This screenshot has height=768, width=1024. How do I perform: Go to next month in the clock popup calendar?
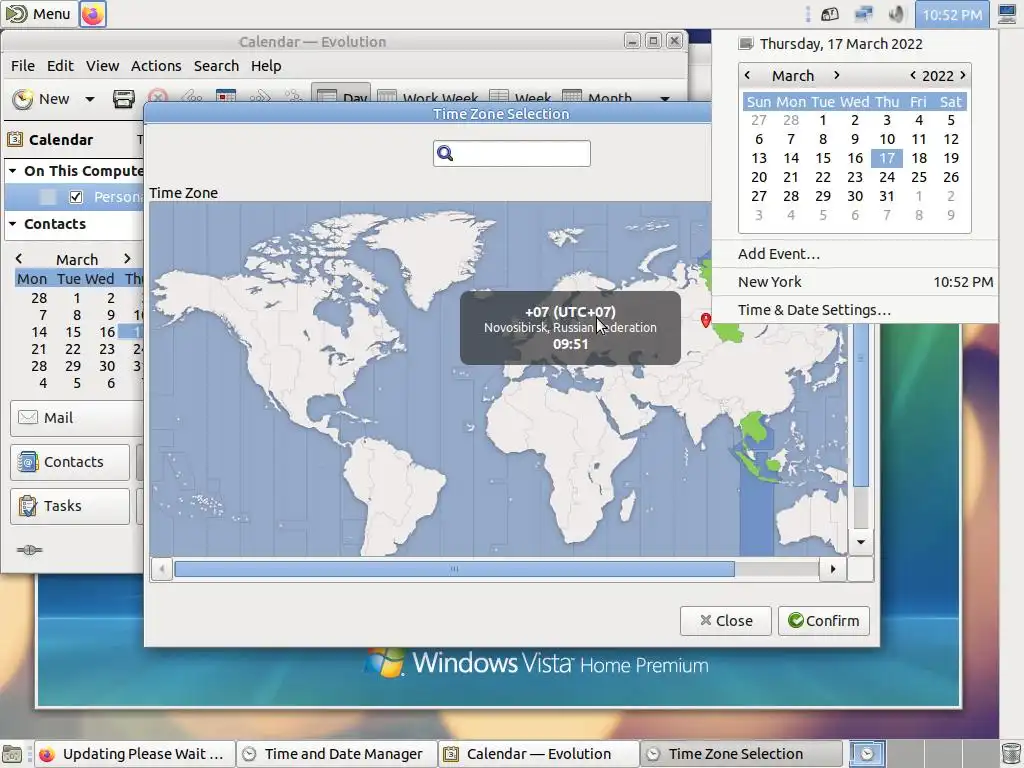(837, 75)
